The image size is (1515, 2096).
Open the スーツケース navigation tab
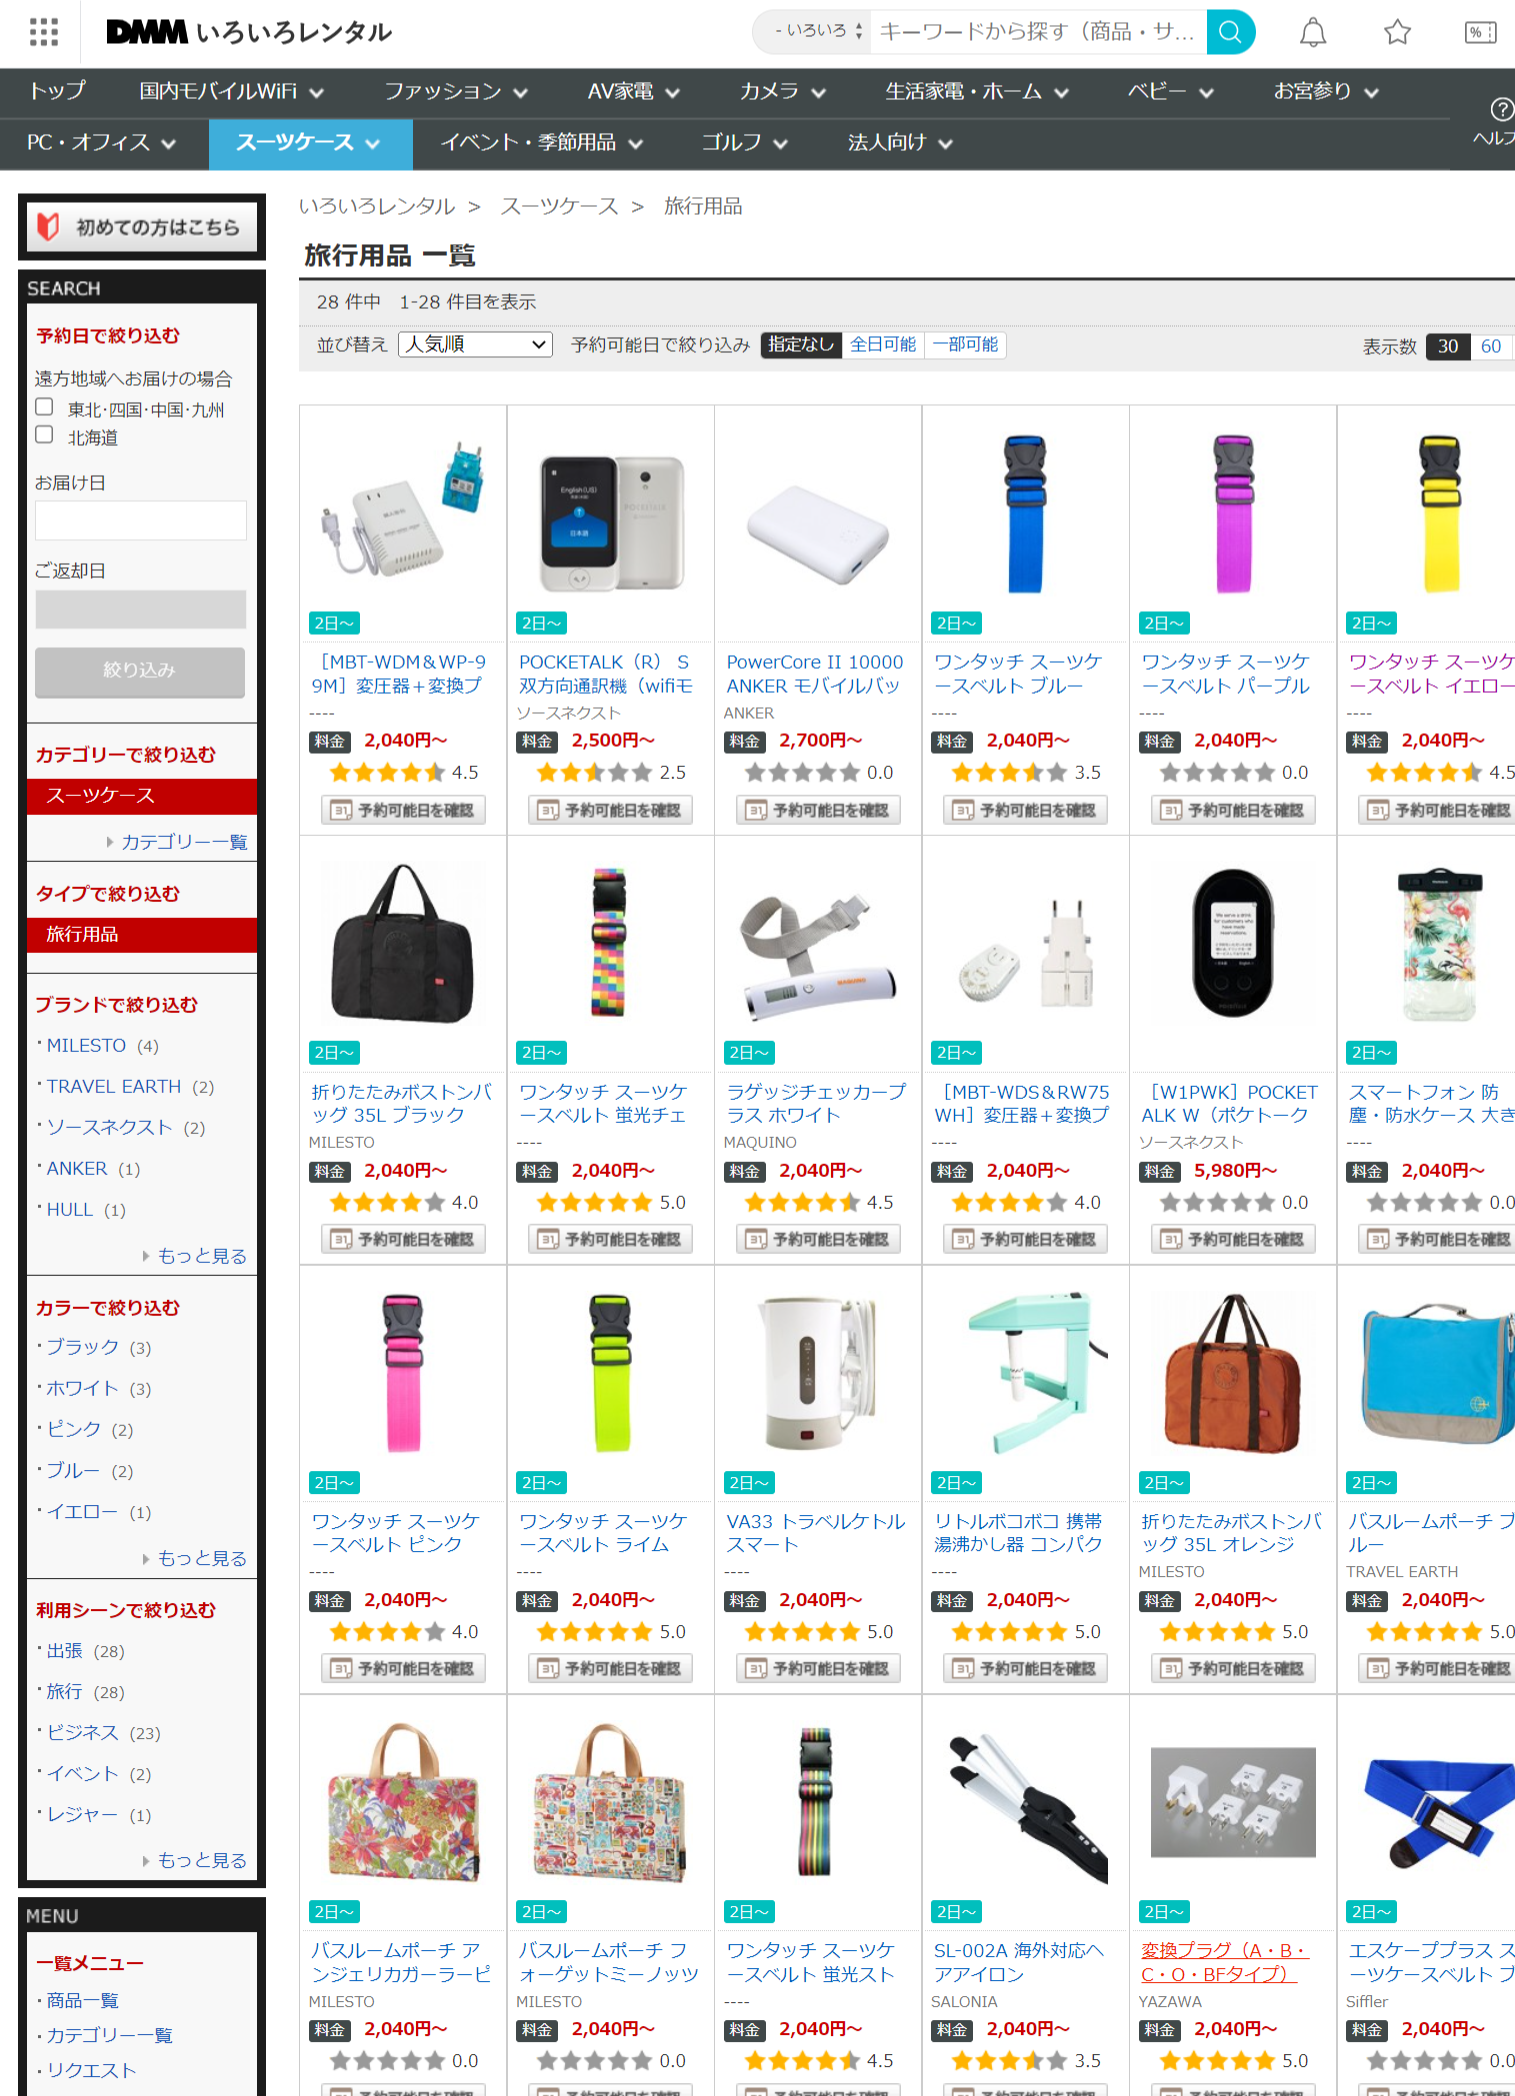pyautogui.click(x=309, y=143)
